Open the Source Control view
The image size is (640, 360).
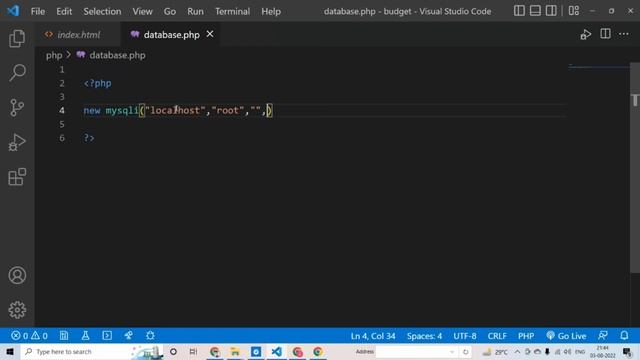click(x=17, y=108)
